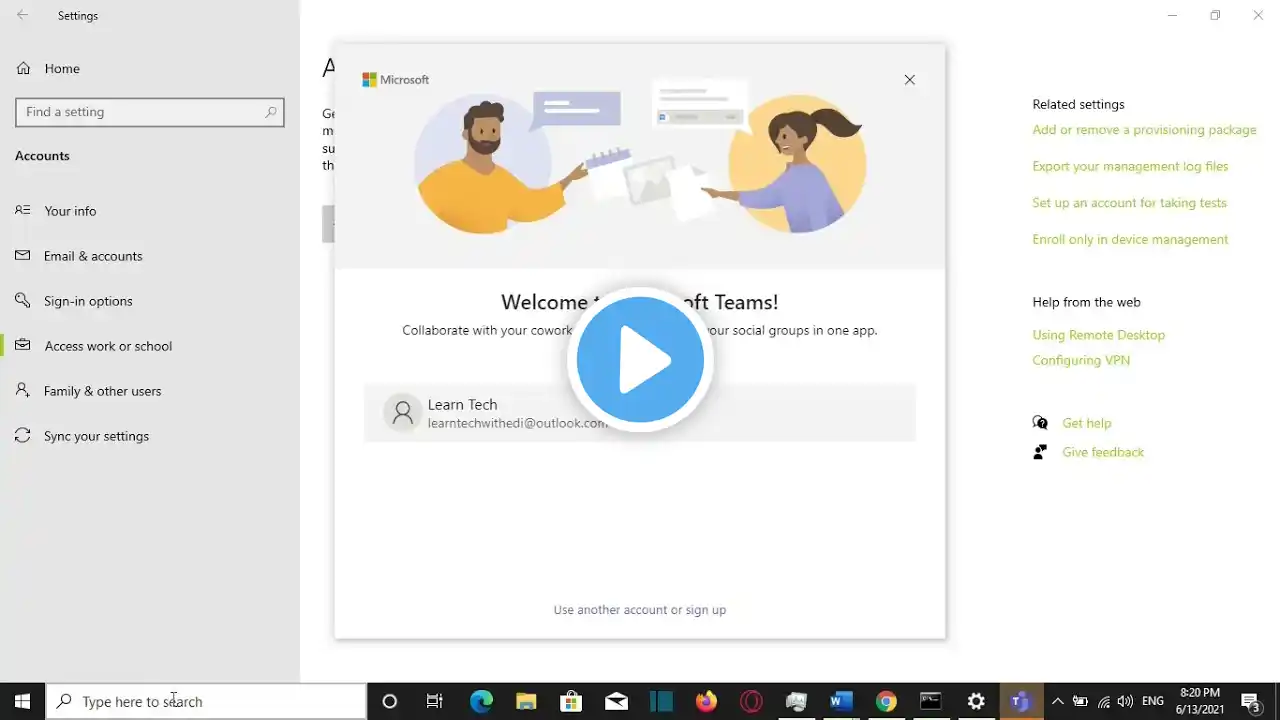Open the clock and date in taskbar

click(1200, 701)
